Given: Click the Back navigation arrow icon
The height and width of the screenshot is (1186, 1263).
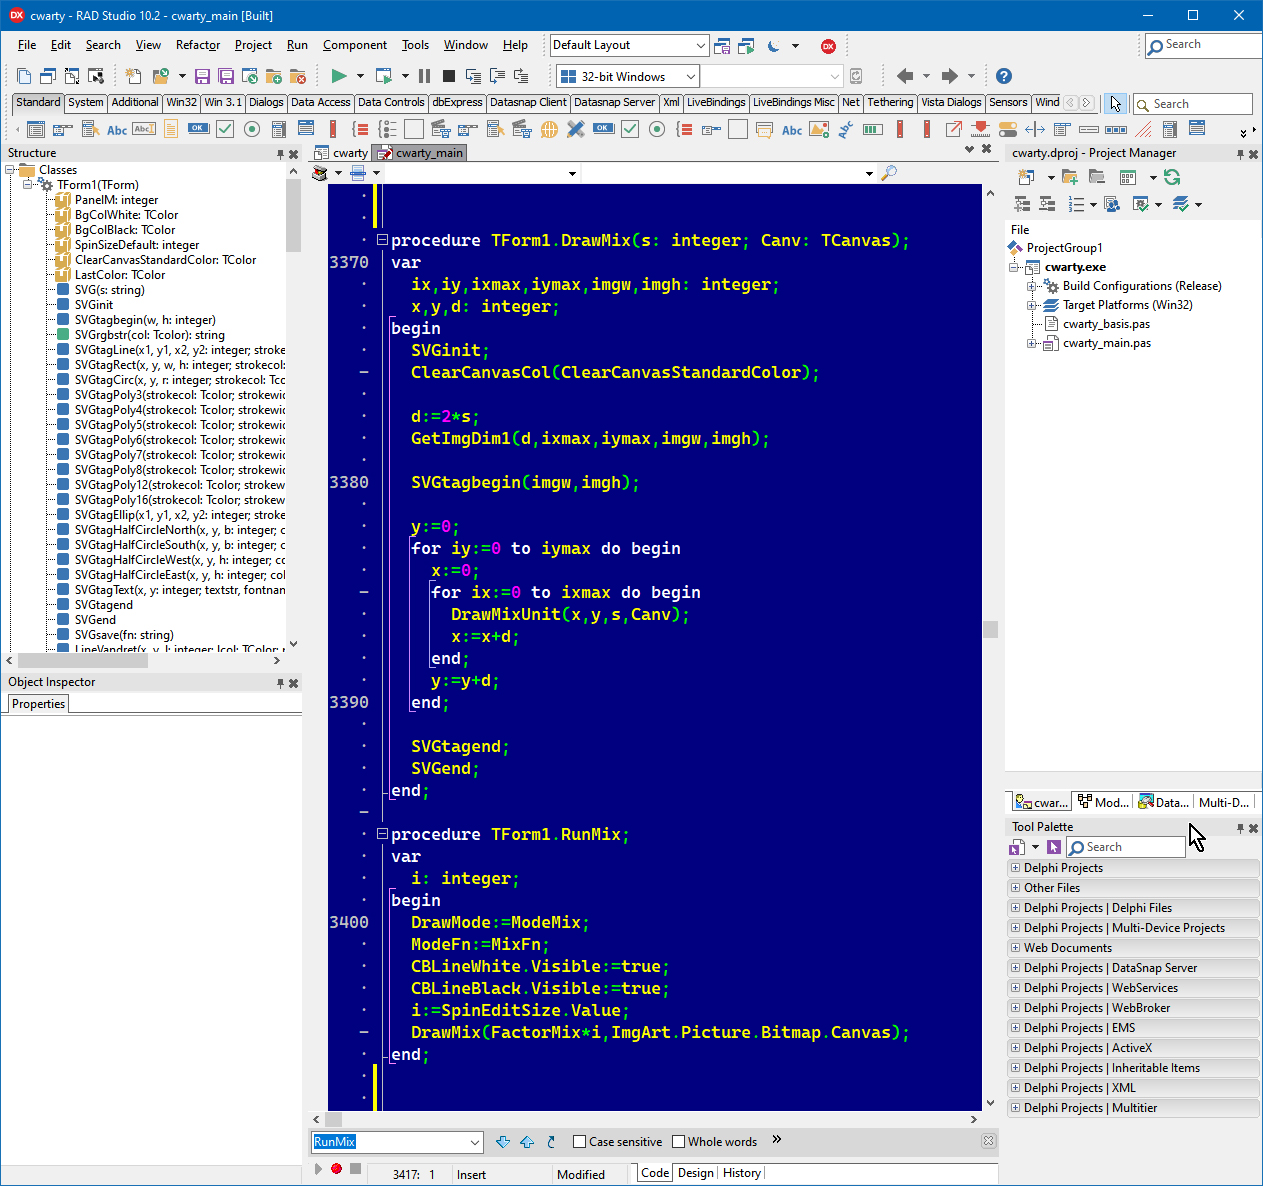Looking at the screenshot, I should click(905, 76).
